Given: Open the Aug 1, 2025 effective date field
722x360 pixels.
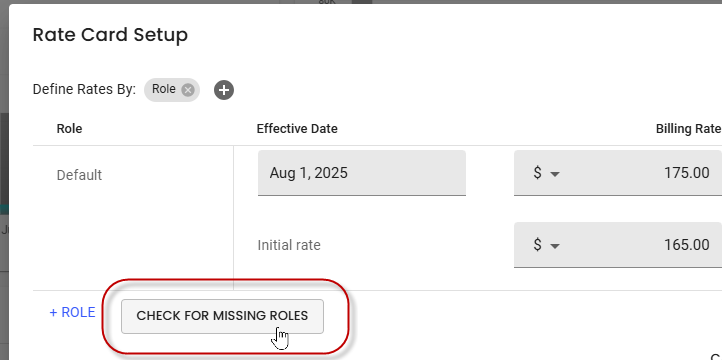Looking at the screenshot, I should click(361, 173).
